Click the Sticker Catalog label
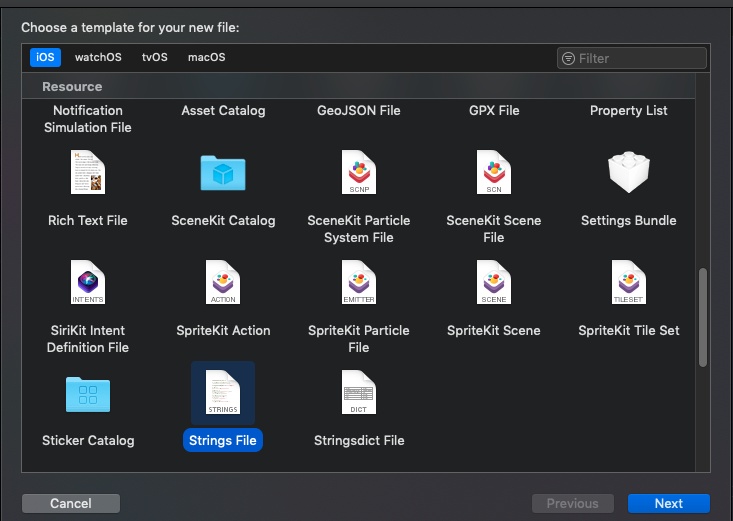The image size is (733, 521). tap(88, 441)
